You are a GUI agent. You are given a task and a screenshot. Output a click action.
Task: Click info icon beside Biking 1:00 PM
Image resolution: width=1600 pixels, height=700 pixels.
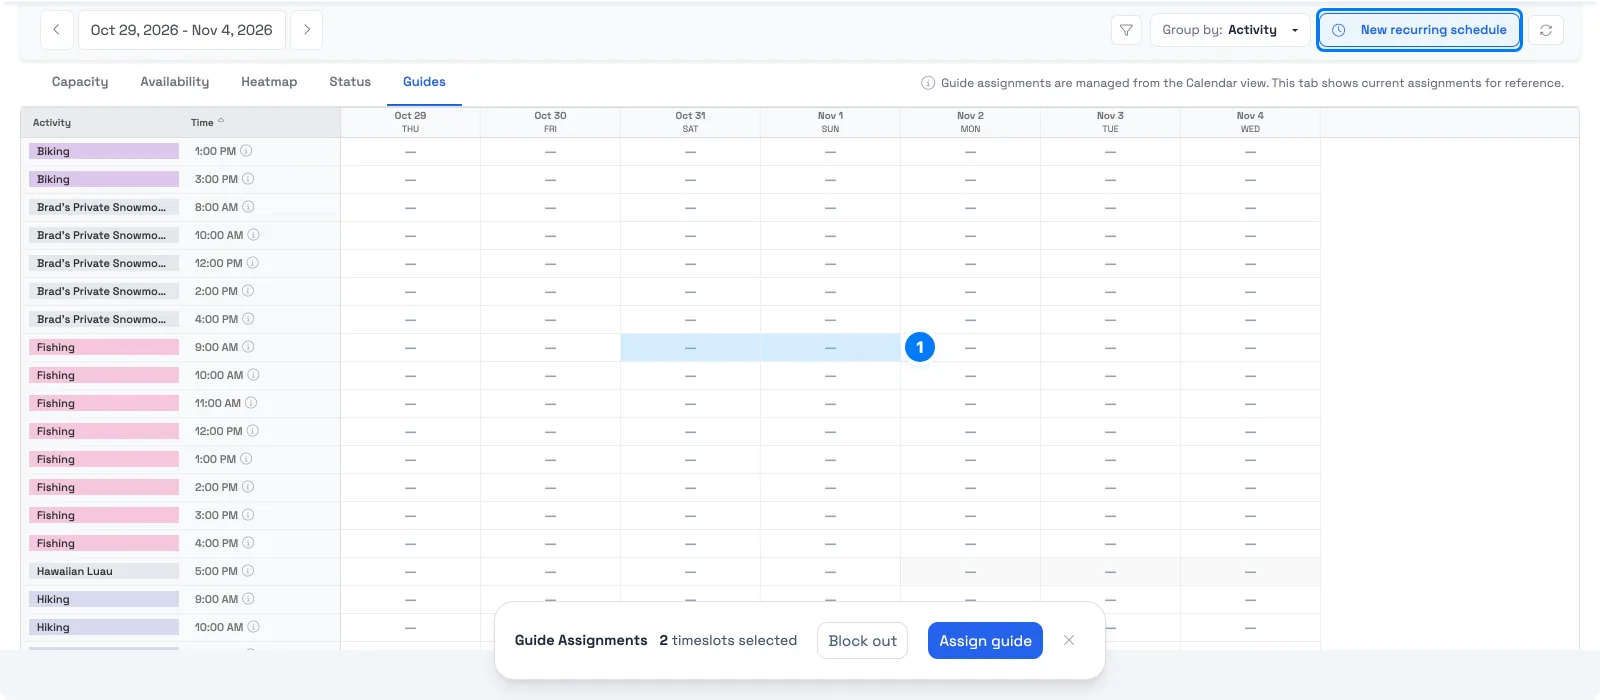(246, 151)
